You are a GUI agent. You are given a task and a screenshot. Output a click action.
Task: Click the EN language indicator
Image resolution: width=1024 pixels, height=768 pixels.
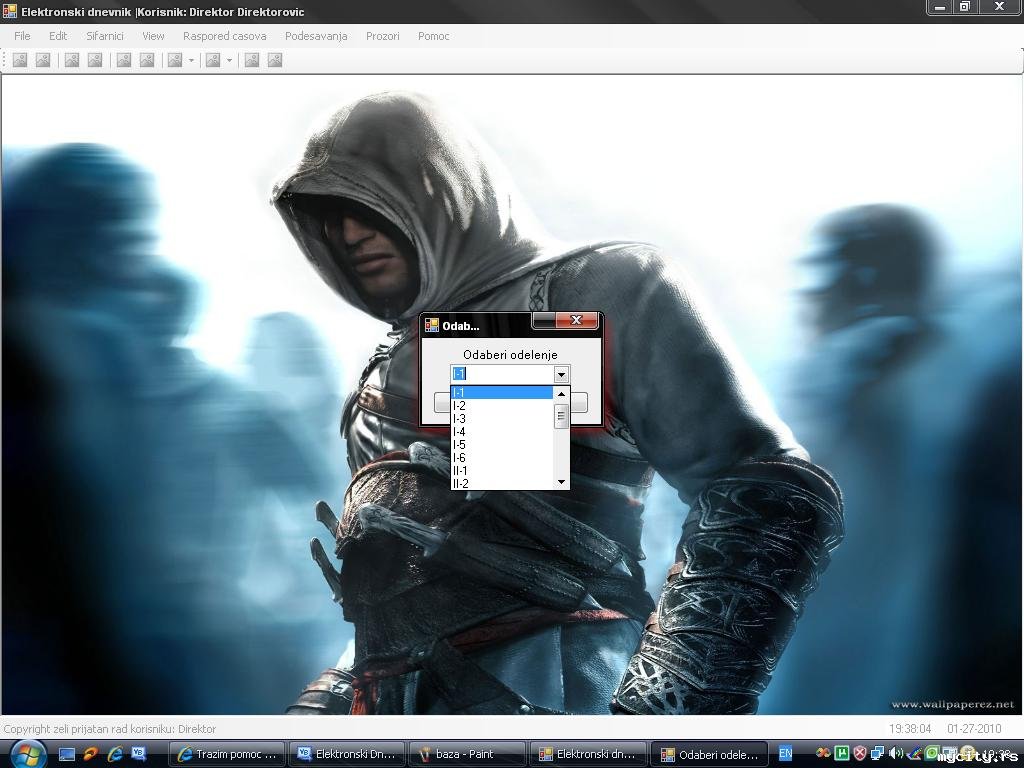(x=786, y=754)
